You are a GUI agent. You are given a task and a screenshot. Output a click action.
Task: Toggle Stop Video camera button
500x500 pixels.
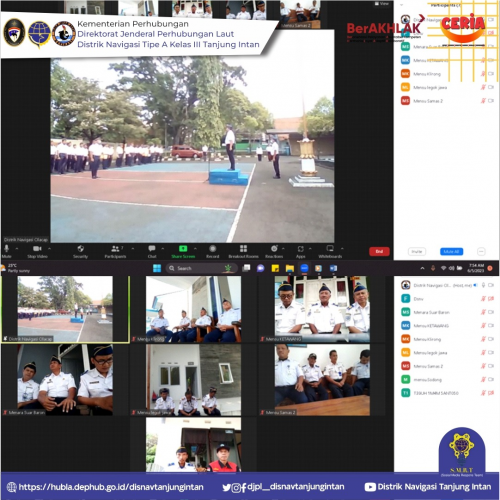tap(37, 249)
